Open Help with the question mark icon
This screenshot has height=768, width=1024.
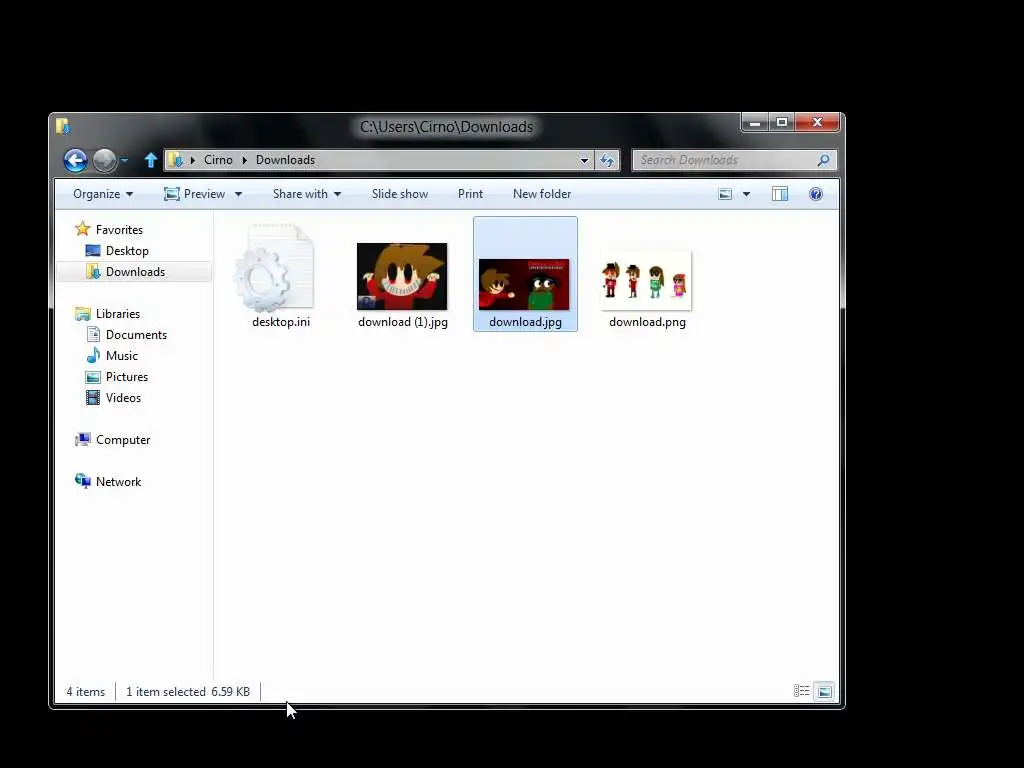pyautogui.click(x=816, y=194)
